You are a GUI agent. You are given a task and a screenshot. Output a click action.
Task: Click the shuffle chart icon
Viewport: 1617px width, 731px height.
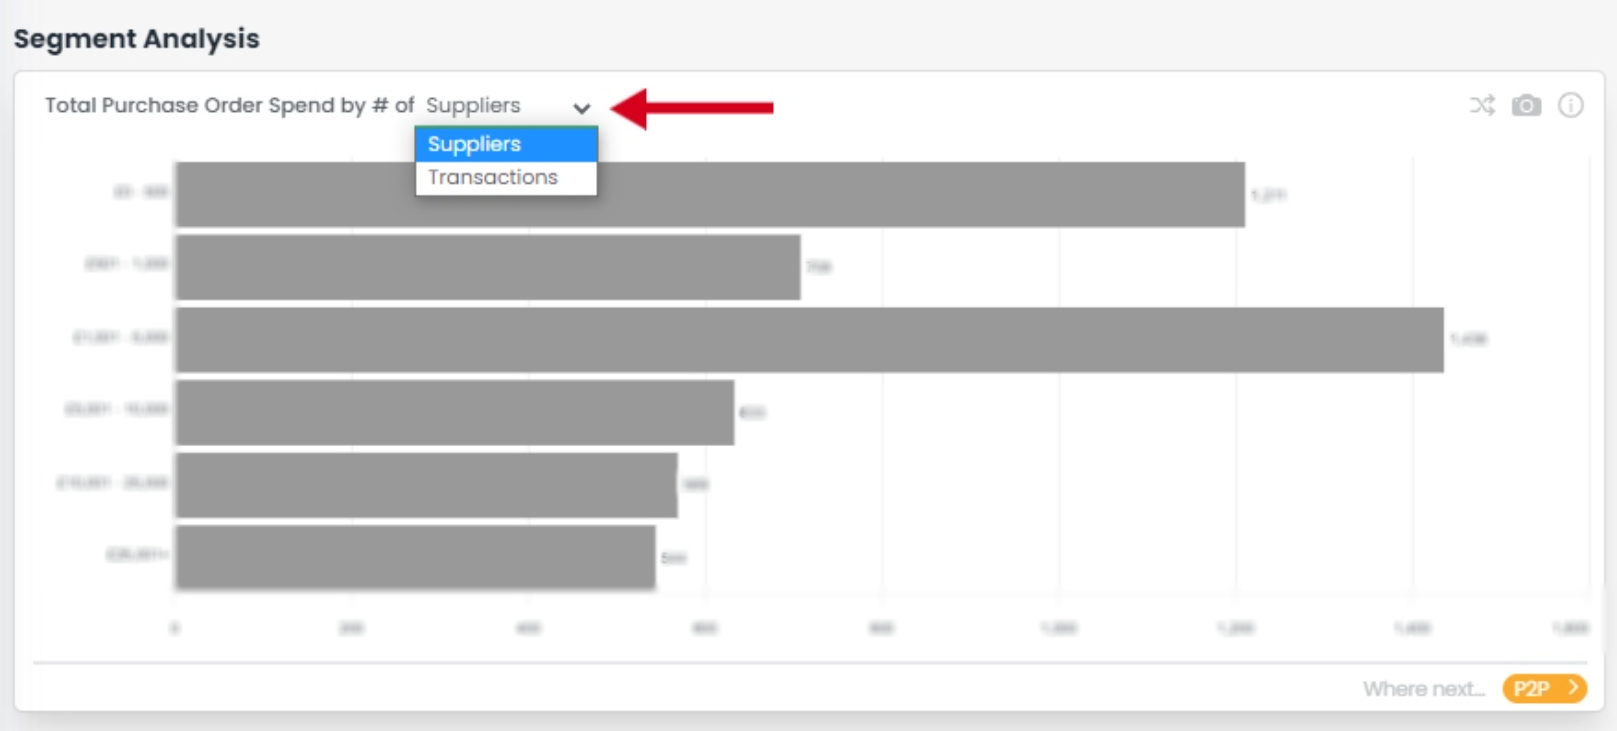click(x=1482, y=105)
